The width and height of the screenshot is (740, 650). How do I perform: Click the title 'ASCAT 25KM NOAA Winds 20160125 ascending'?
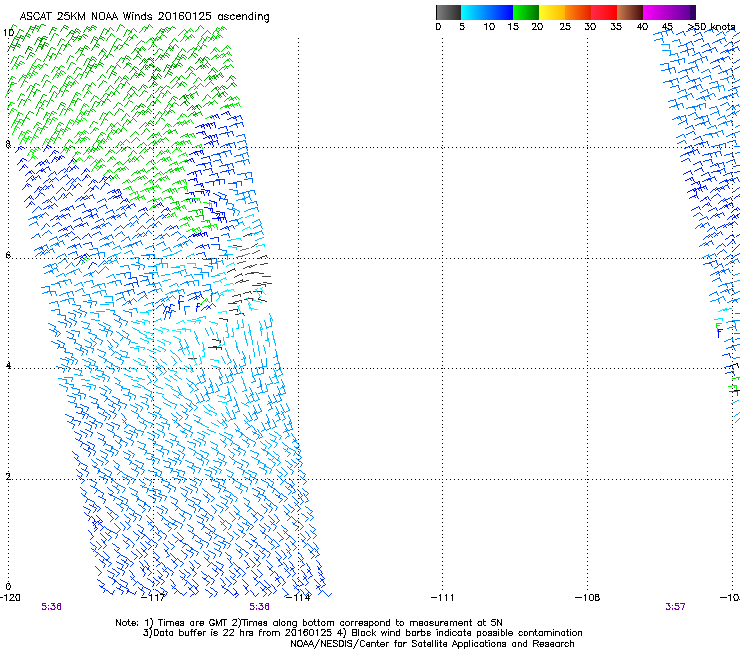(x=144, y=17)
